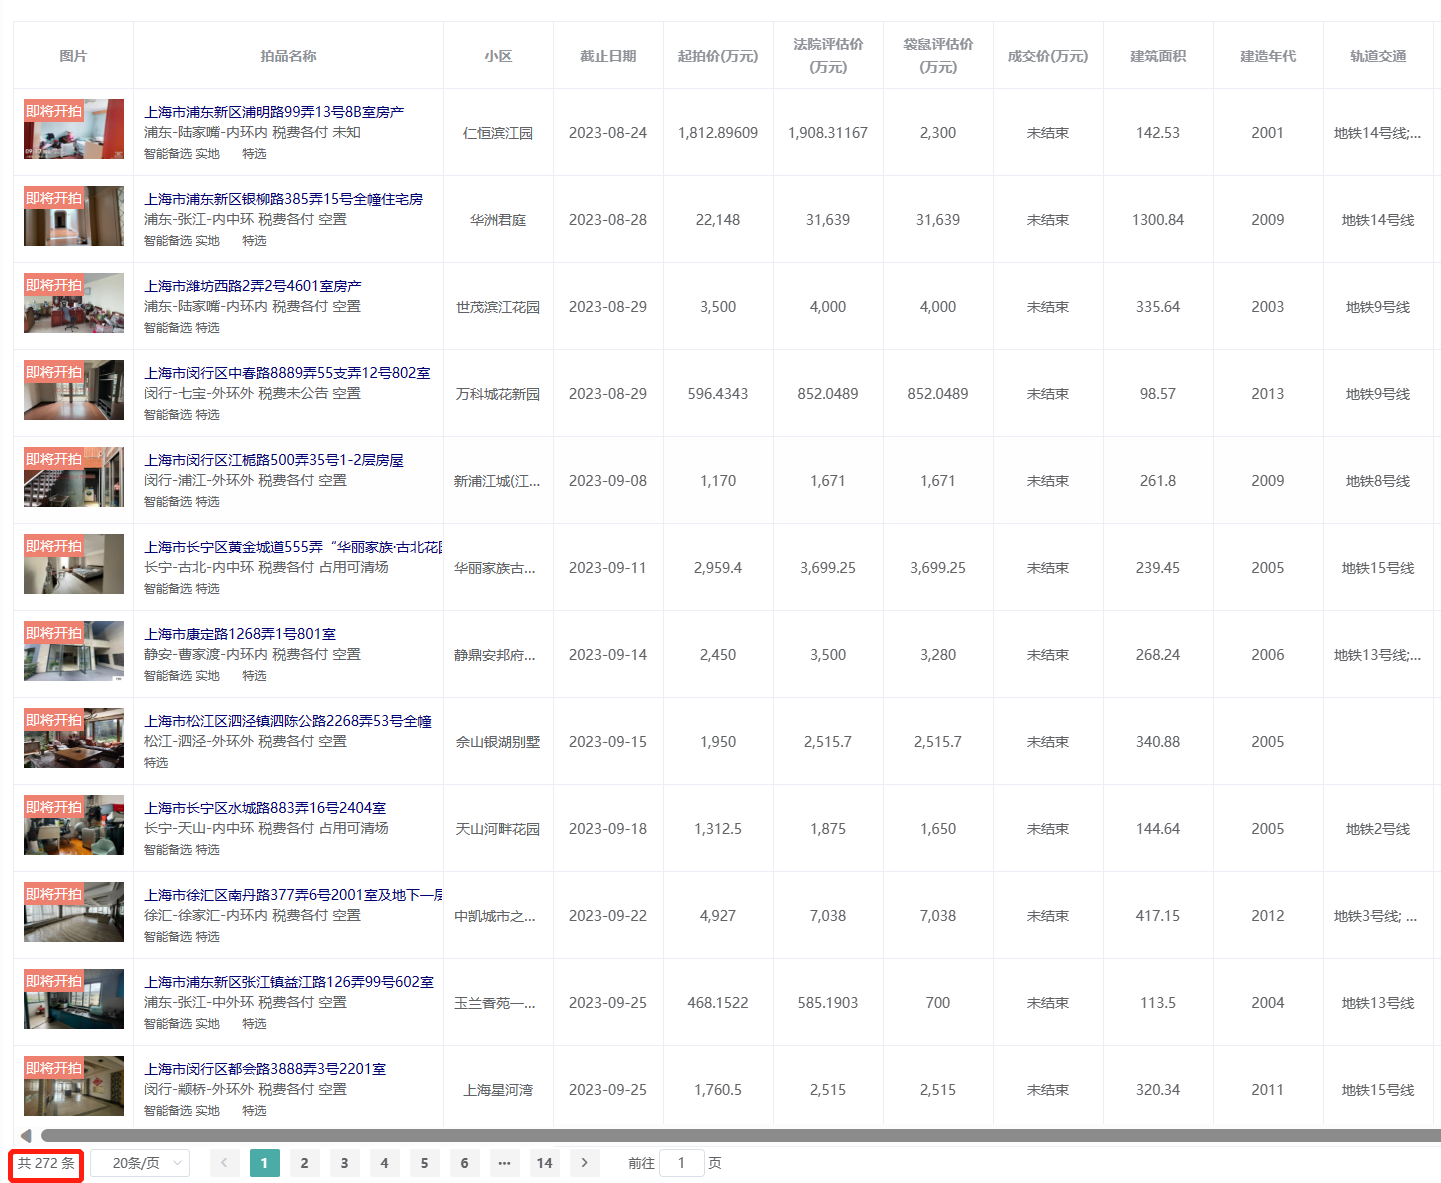Click the 截止日期 column header
Screen dimensions: 1441x1183
coord(607,56)
